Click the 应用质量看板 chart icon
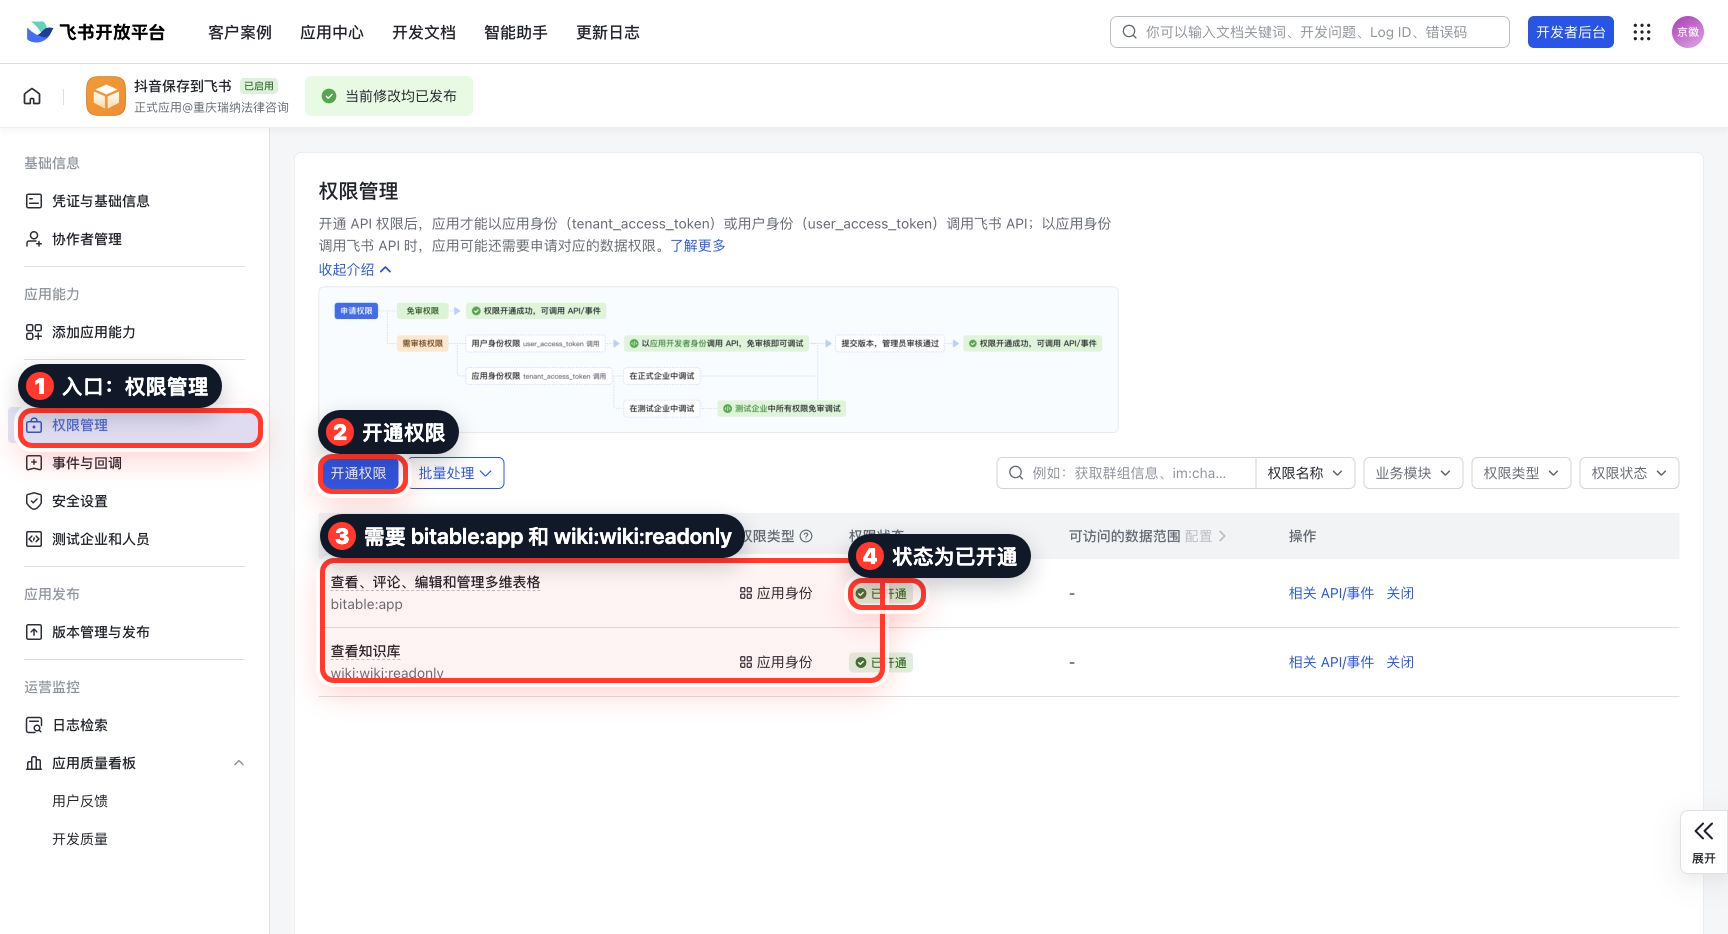 coord(34,763)
